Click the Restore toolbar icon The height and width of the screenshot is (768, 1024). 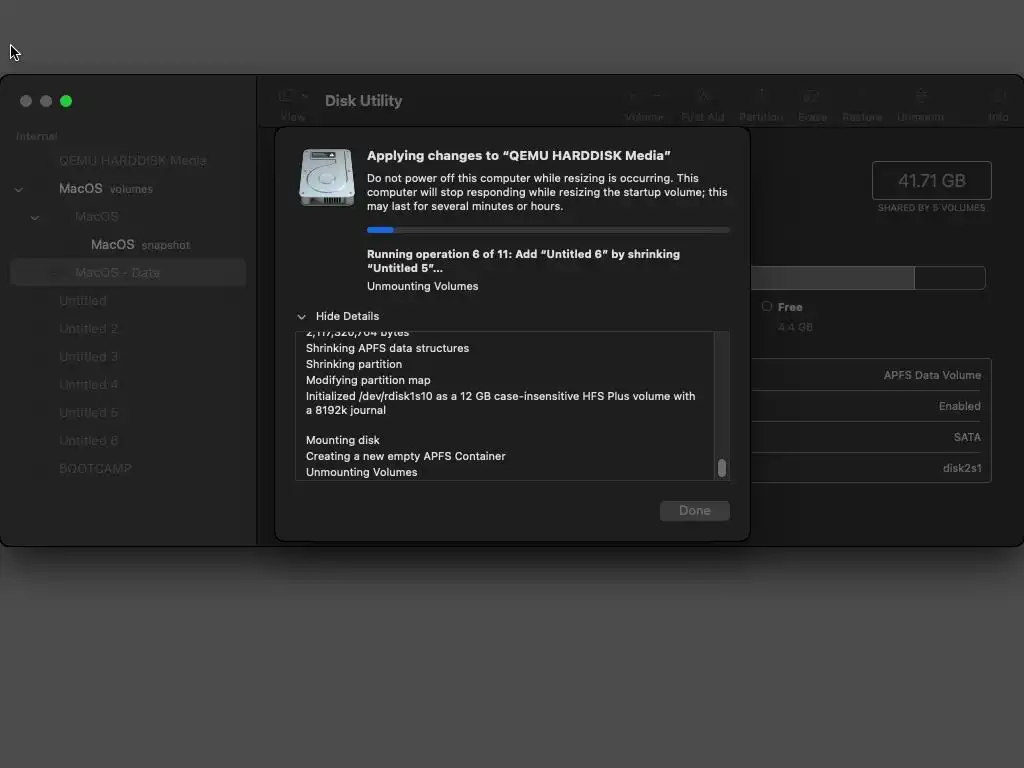(x=862, y=105)
